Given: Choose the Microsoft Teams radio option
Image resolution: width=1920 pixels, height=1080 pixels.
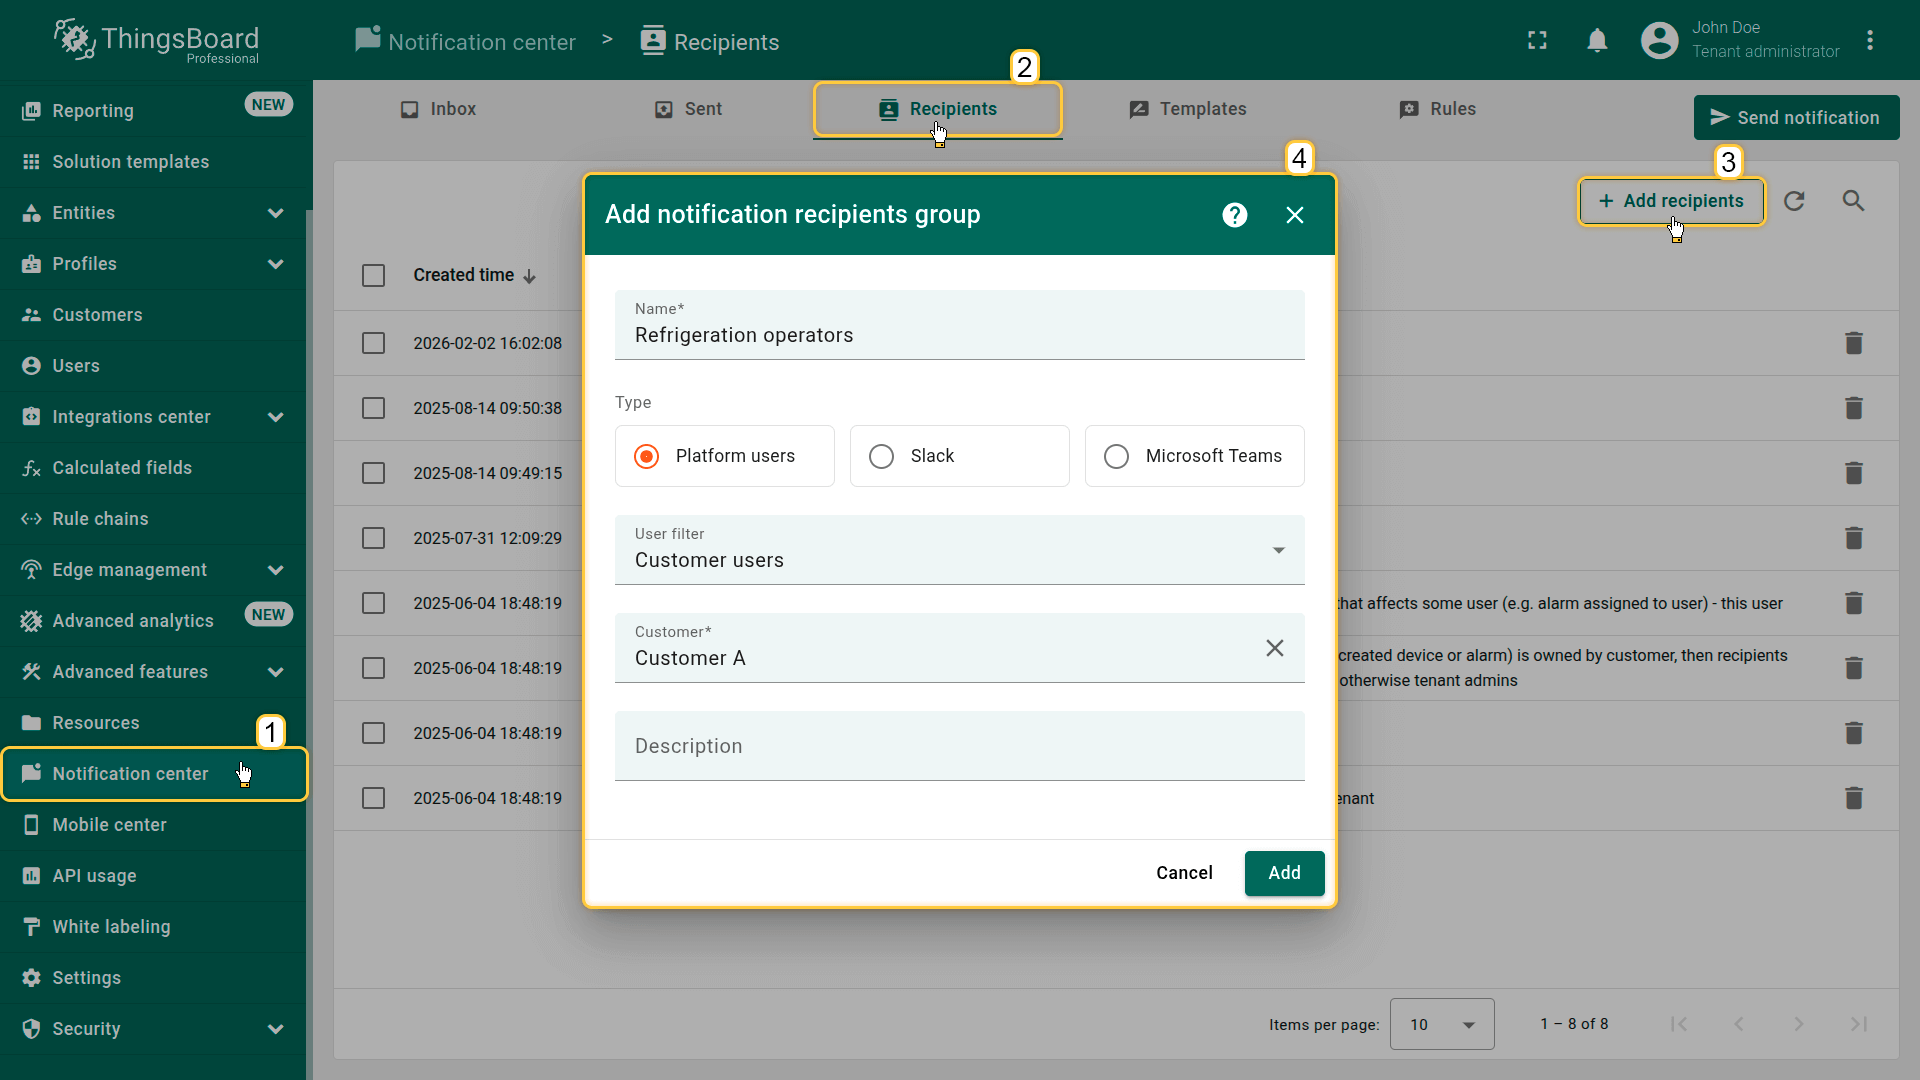Looking at the screenshot, I should click(x=1117, y=456).
